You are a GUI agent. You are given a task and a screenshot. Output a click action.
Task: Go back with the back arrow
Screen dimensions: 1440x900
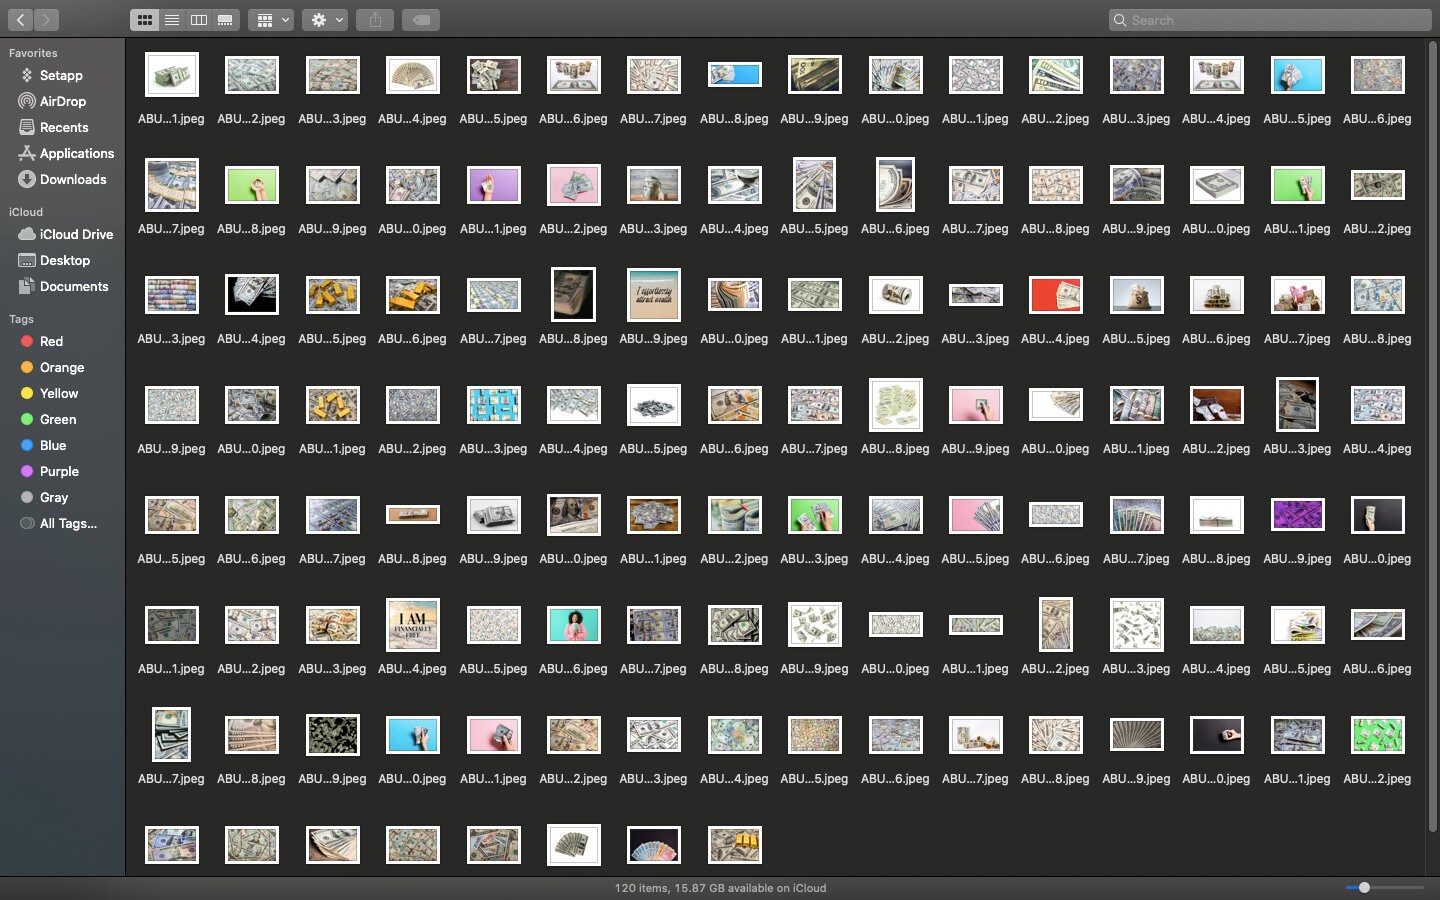click(x=20, y=20)
